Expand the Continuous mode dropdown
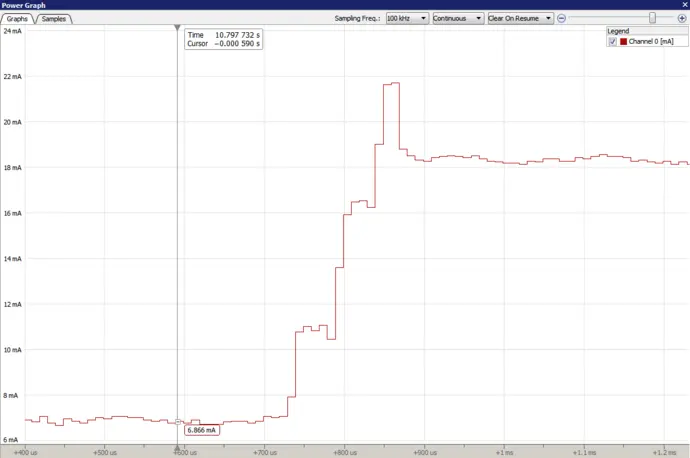Image resolution: width=690 pixels, height=458 pixels. (x=458, y=18)
